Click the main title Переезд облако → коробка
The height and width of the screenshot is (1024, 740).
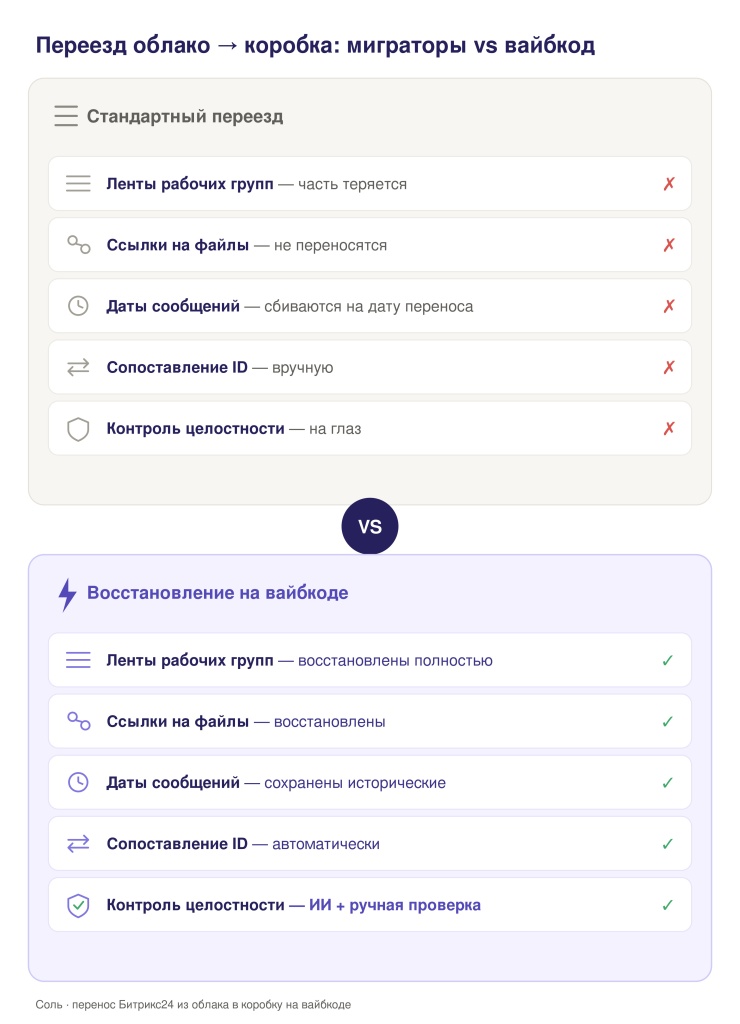(315, 46)
